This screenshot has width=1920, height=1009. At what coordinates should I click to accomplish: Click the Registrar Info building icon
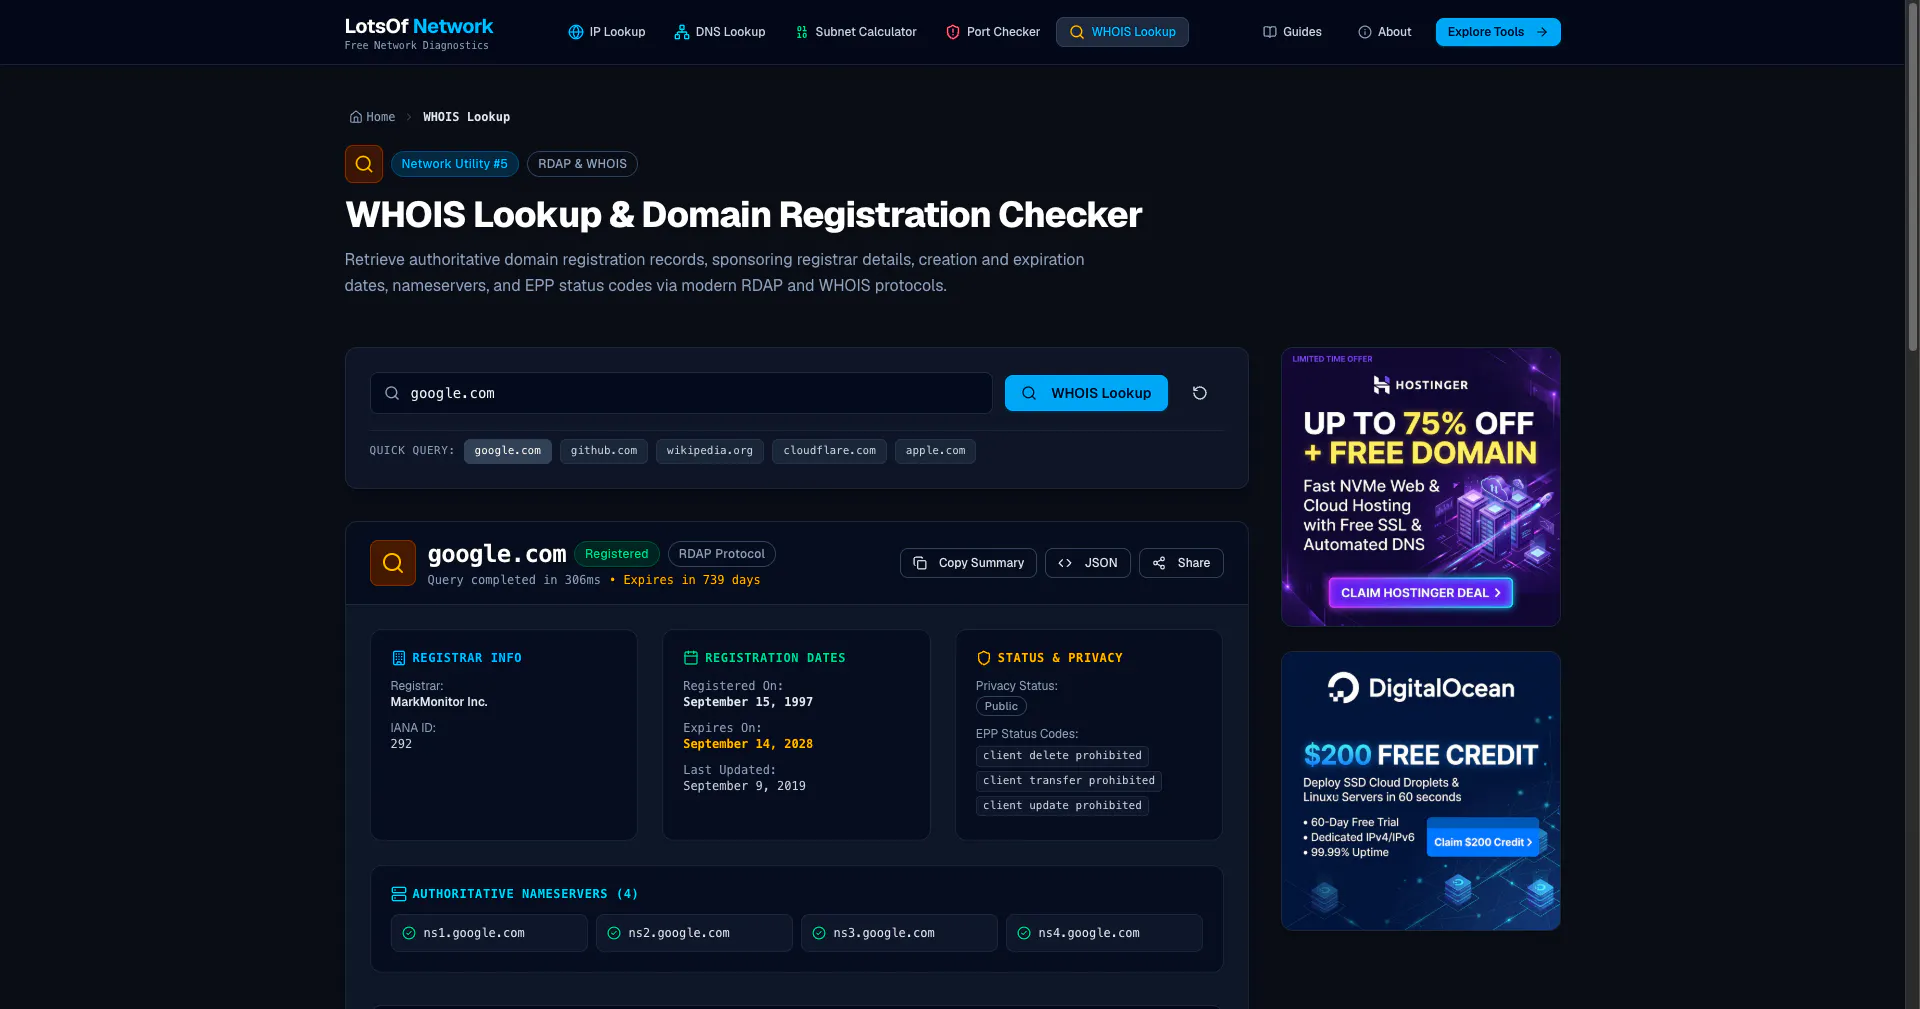398,658
